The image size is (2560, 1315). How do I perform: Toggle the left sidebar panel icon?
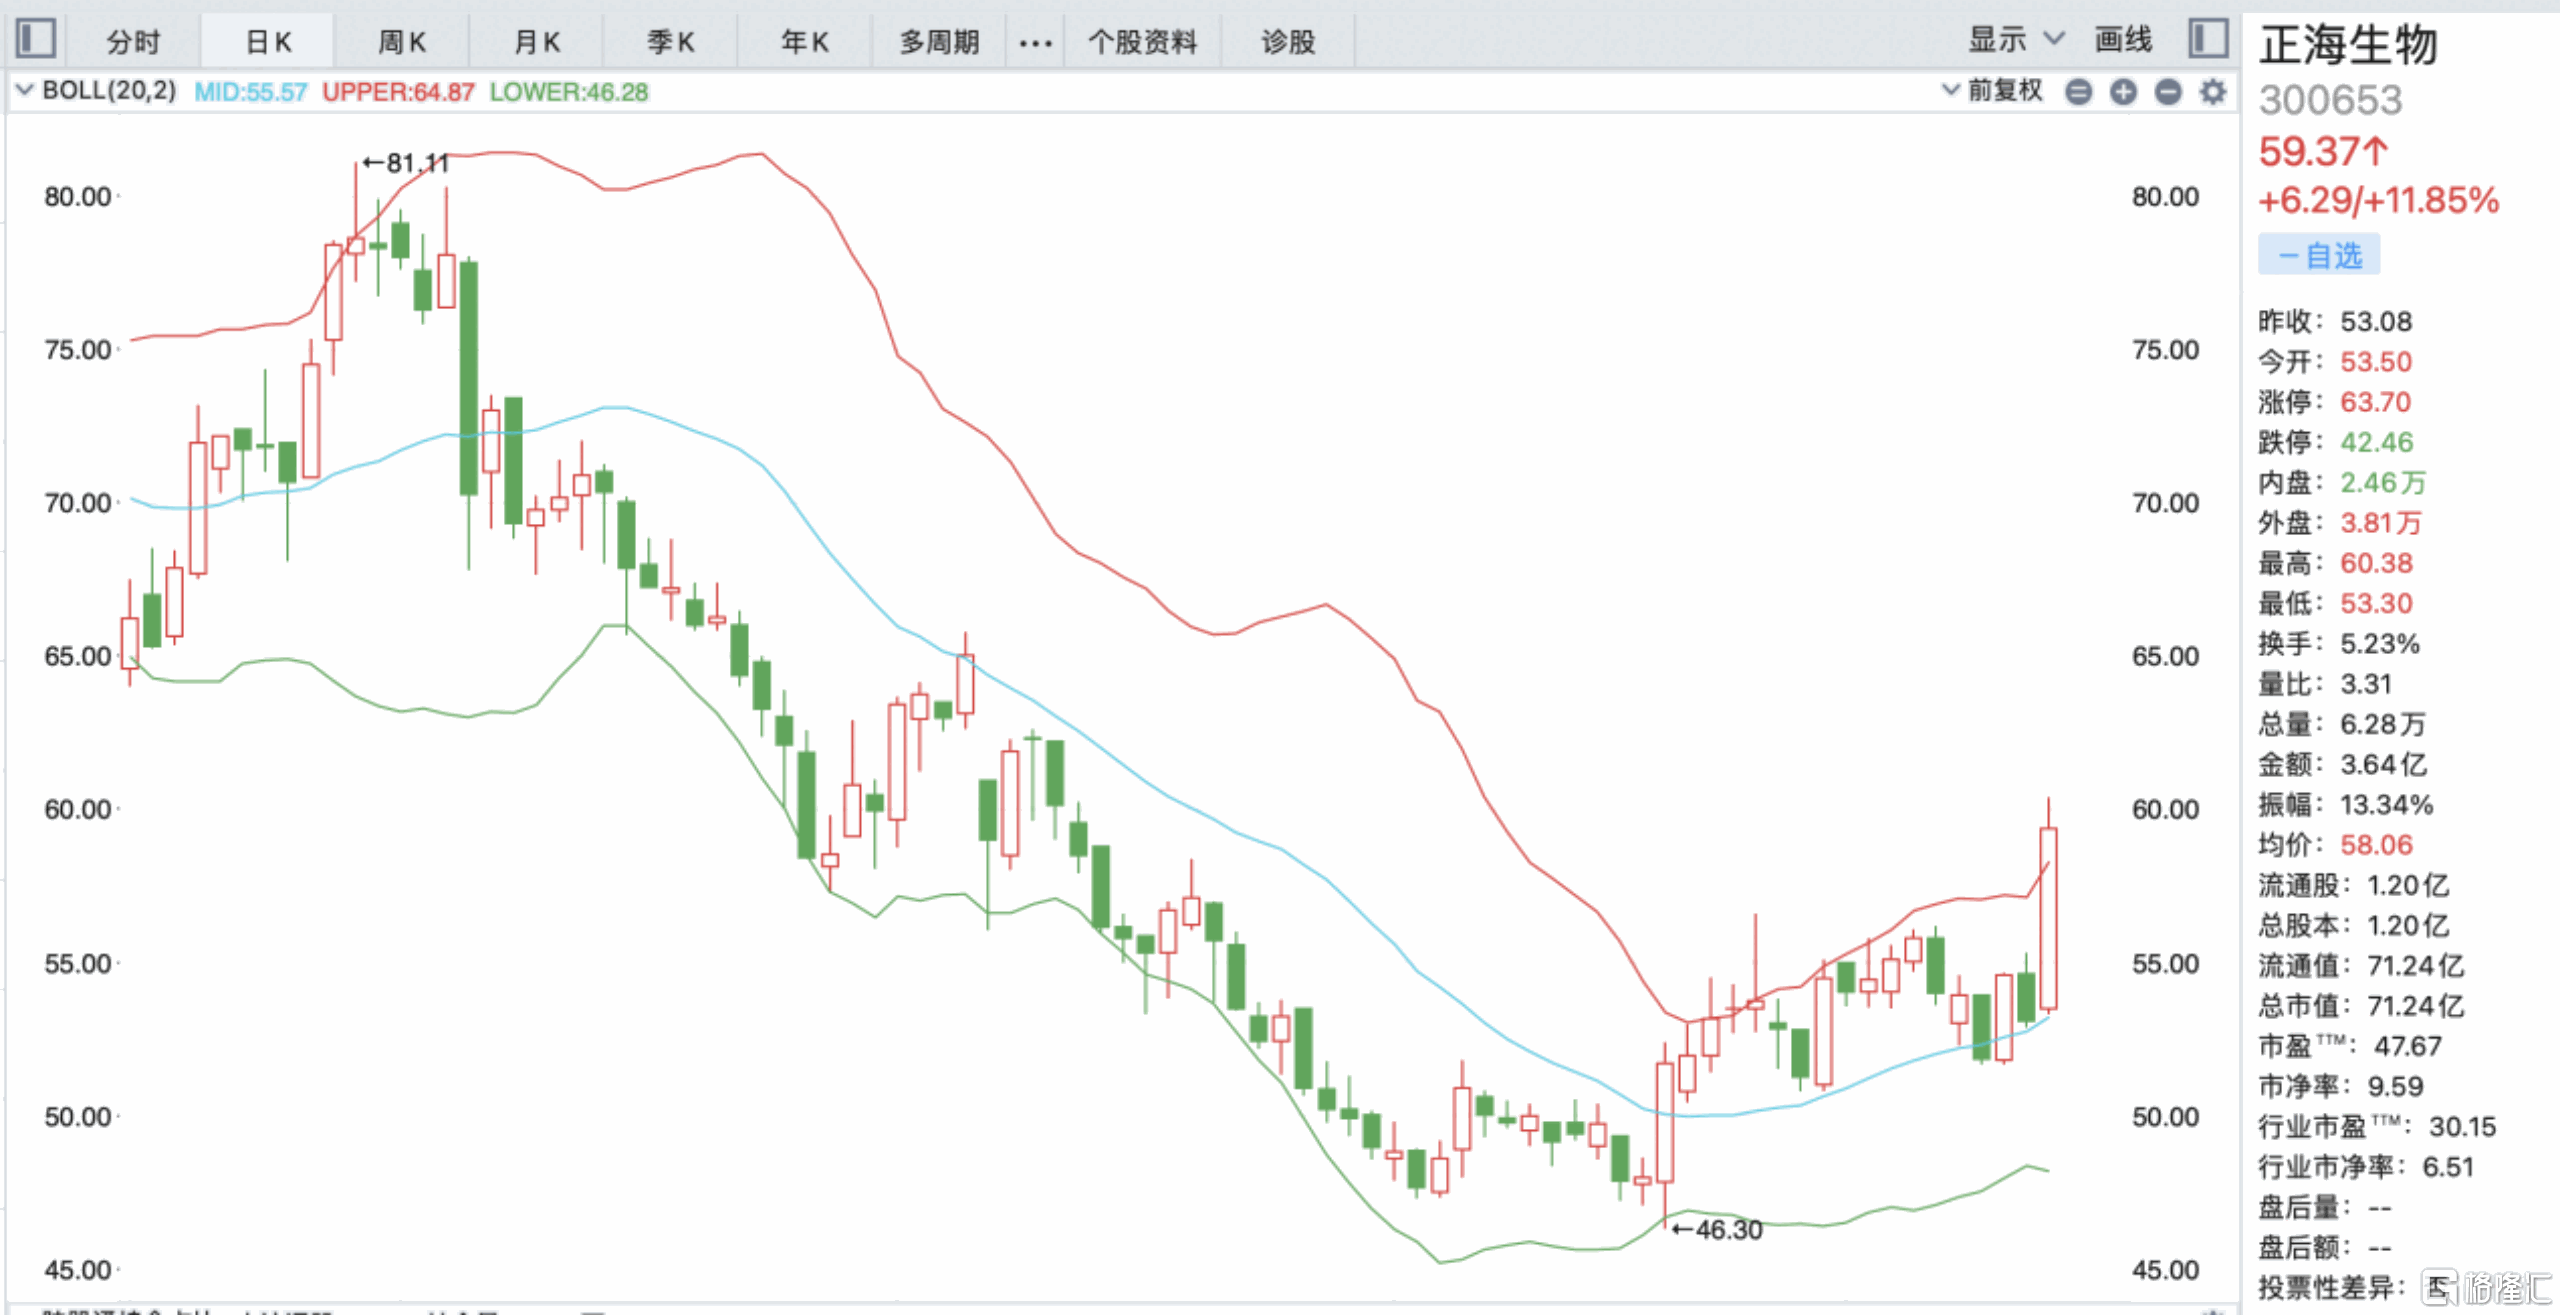coord(36,39)
